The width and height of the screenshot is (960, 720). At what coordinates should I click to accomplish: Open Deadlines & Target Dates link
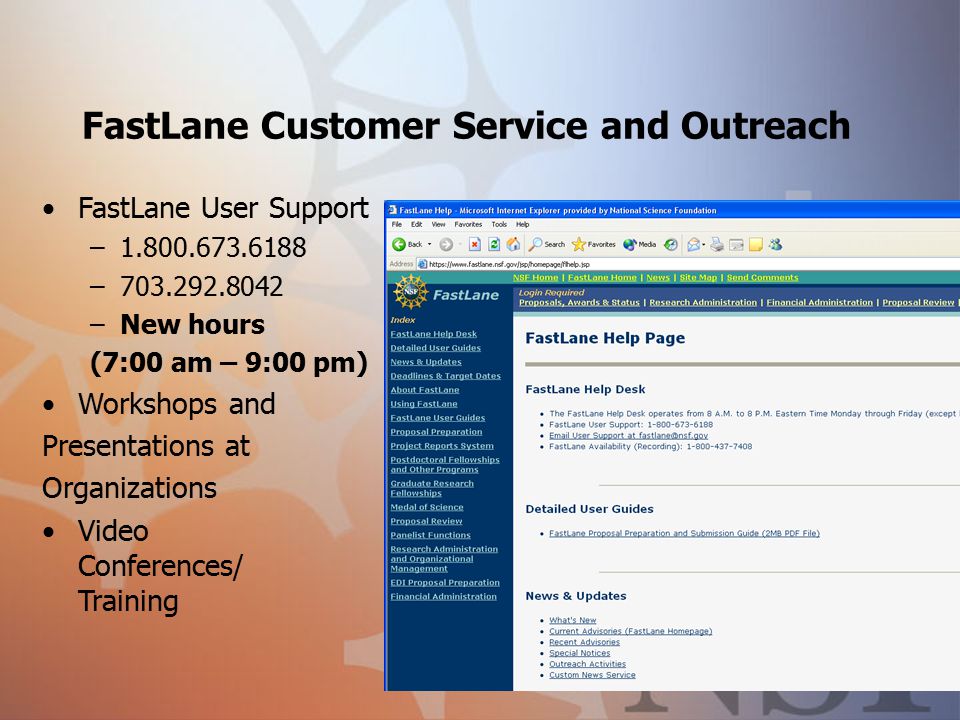[x=446, y=376]
